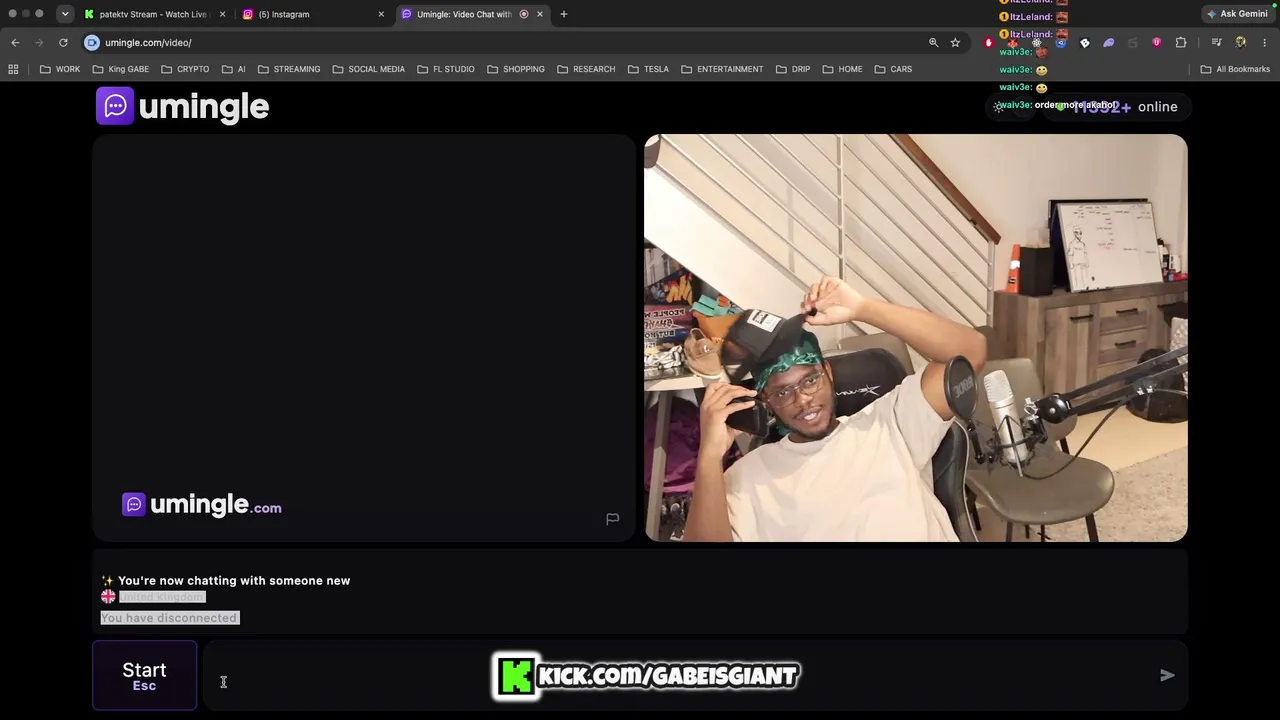Open the SHOPPING bookmarks folder
This screenshot has height=720, width=1280.
click(x=516, y=69)
